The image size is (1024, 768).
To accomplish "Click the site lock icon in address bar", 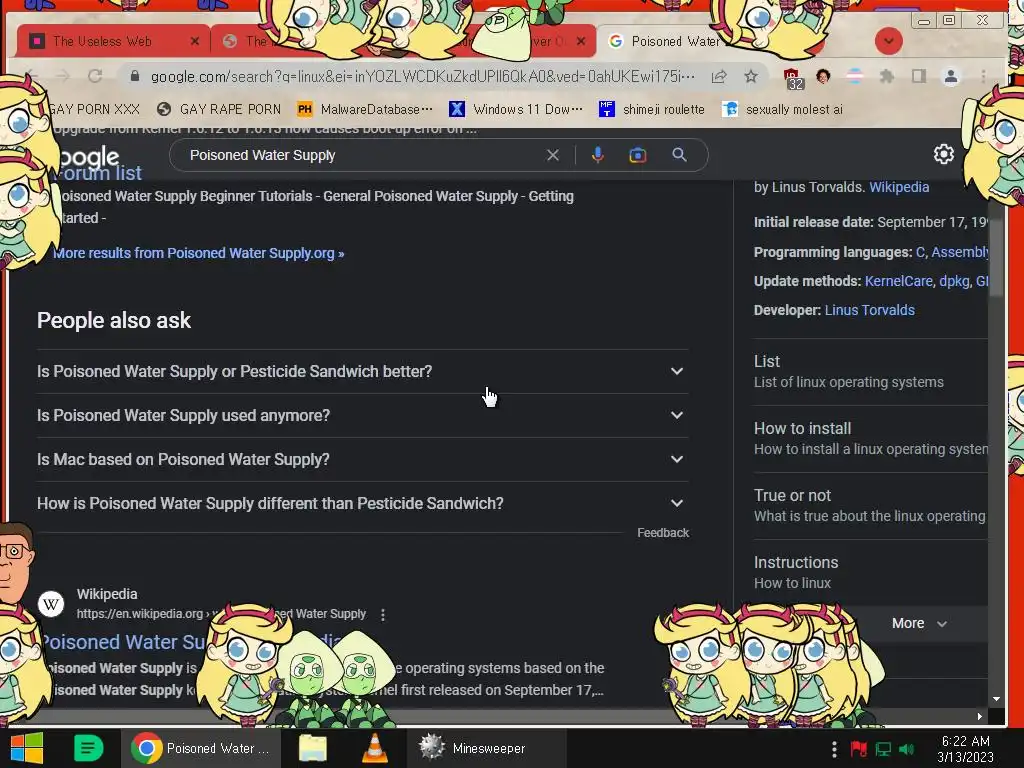I will click(135, 76).
